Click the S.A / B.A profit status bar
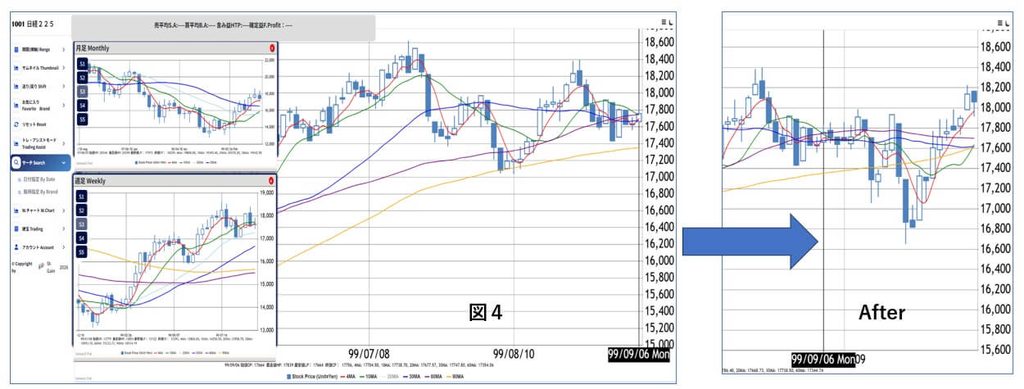1024x389 pixels. [x=223, y=28]
